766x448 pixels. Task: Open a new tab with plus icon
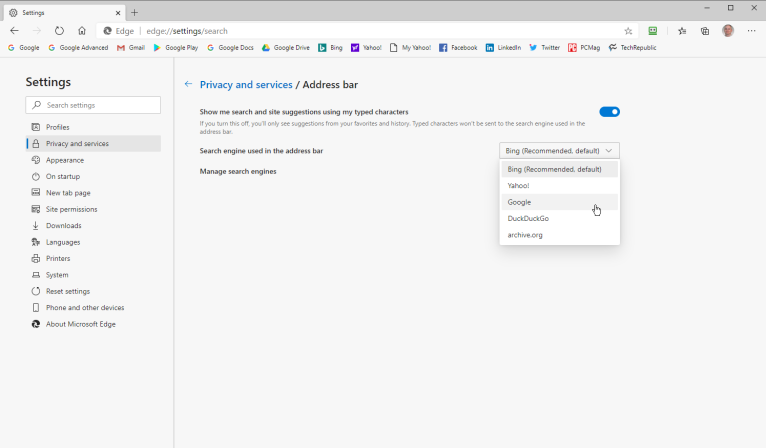point(134,13)
